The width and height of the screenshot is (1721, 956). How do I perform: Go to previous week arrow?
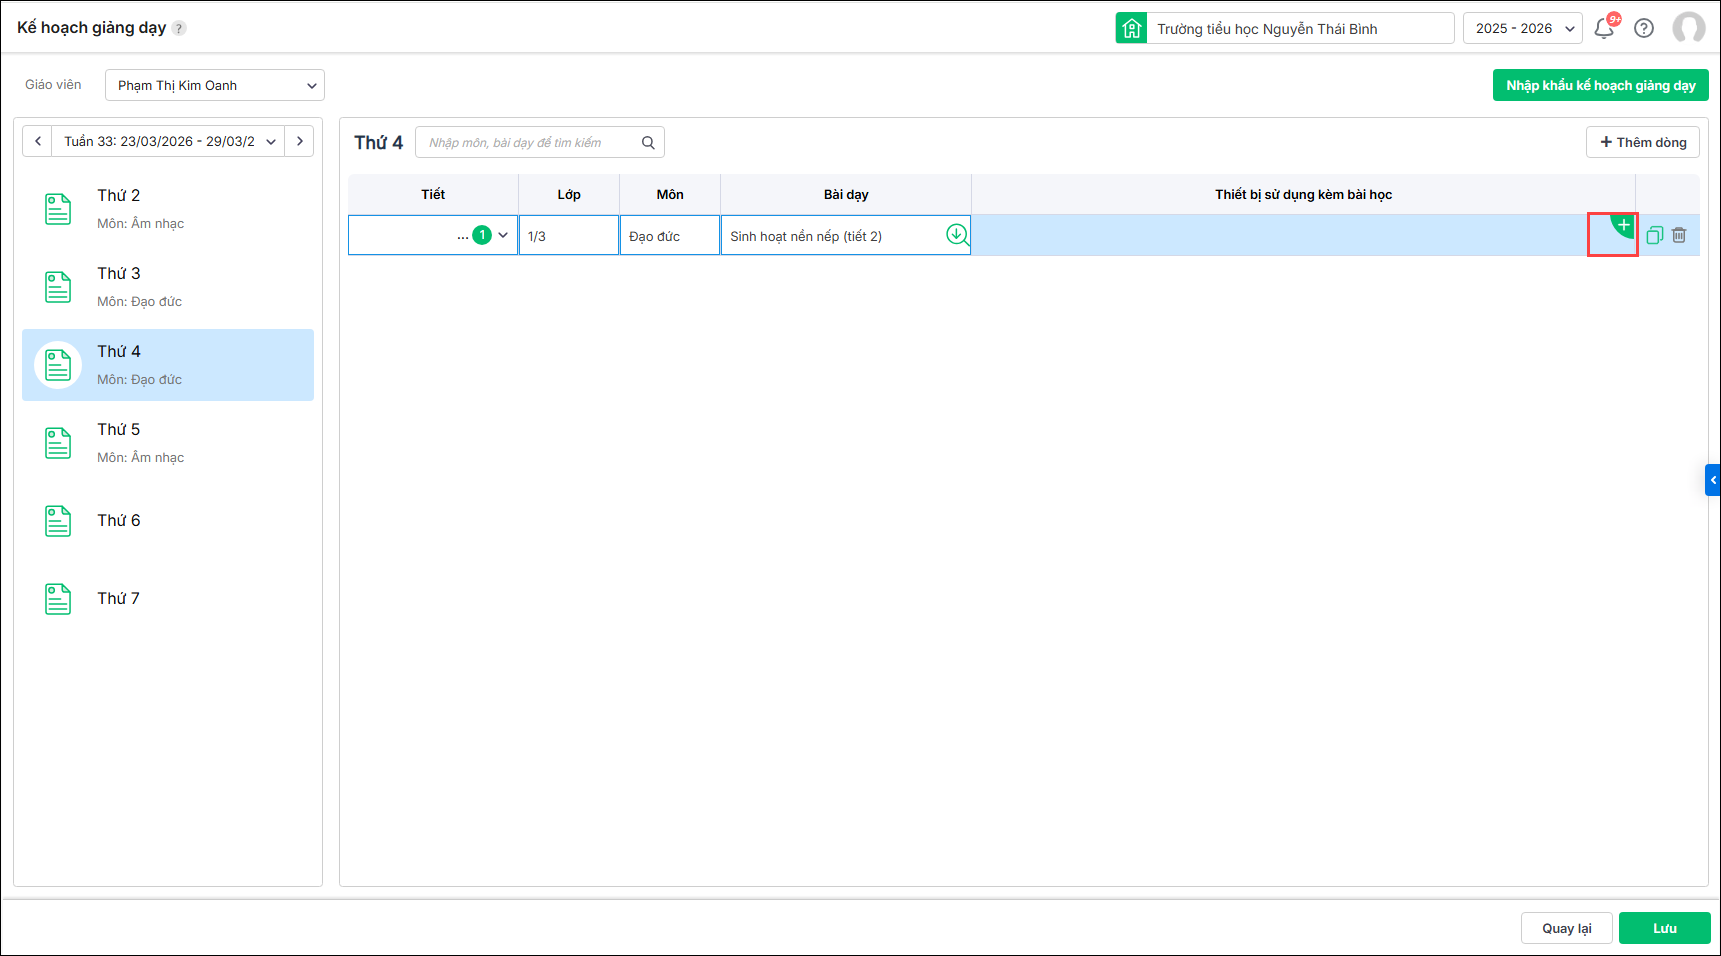coord(38,141)
